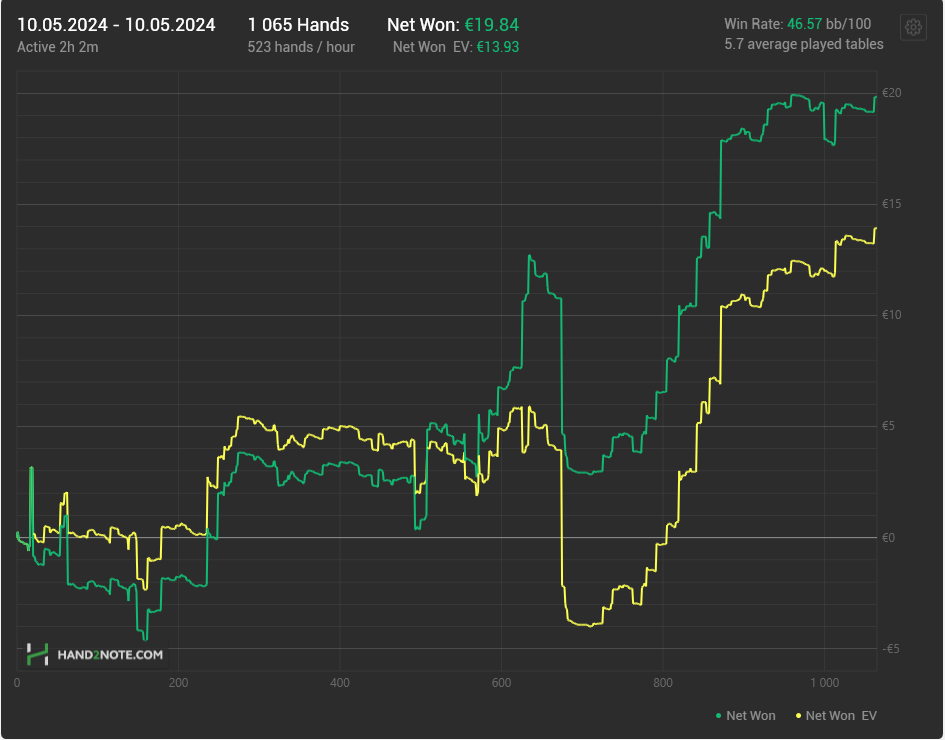Click the 800 x-axis tick label
Image resolution: width=945 pixels, height=740 pixels.
663,683
